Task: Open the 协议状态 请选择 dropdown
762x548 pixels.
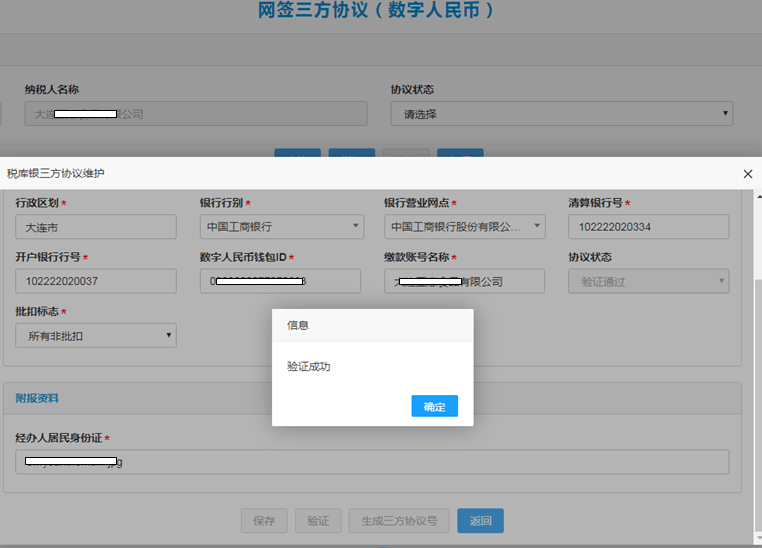Action: [562, 114]
